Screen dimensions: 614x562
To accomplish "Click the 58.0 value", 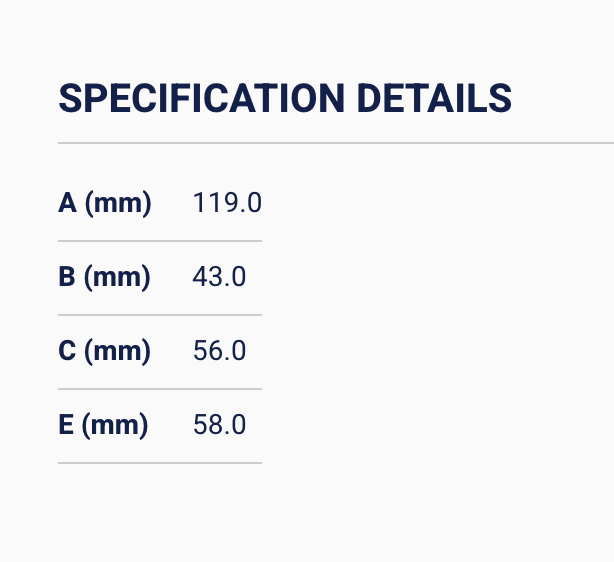I will pyautogui.click(x=219, y=425).
